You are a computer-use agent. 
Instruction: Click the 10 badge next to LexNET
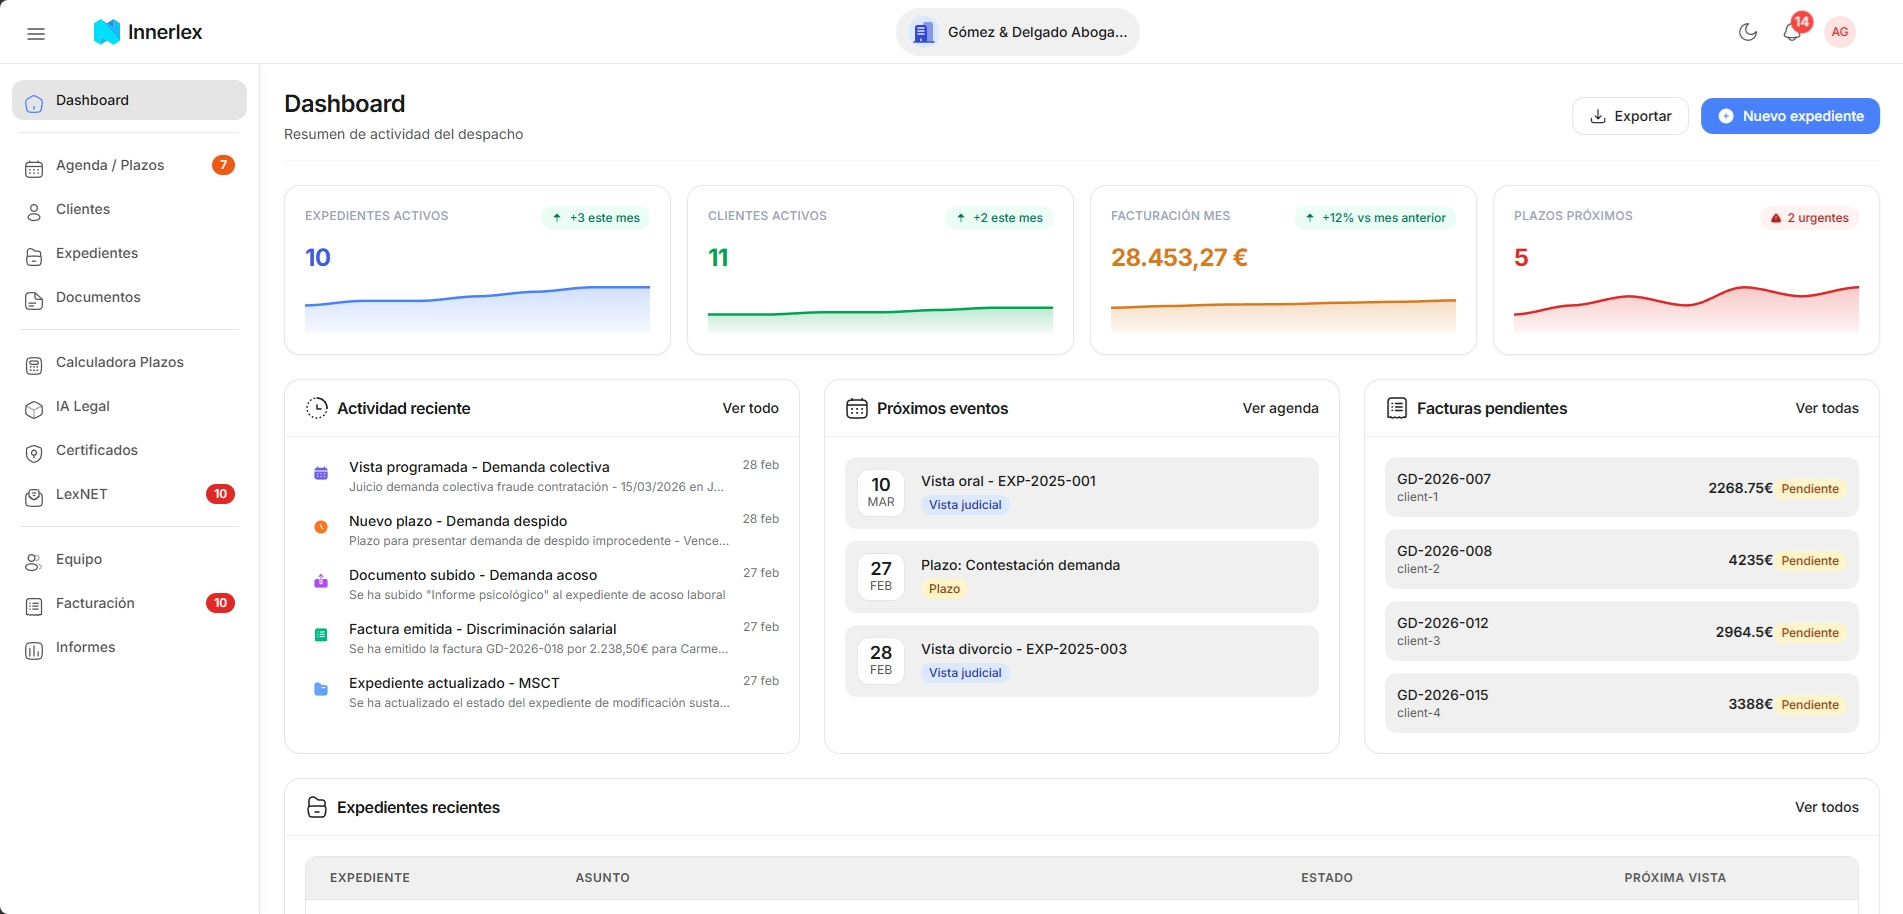tap(220, 494)
